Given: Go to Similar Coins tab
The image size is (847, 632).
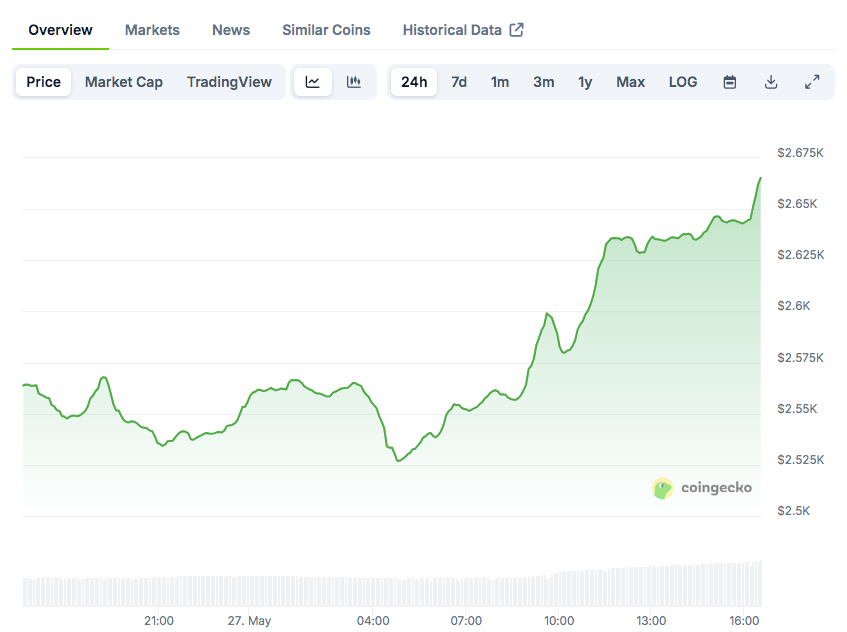Looking at the screenshot, I should point(326,30).
